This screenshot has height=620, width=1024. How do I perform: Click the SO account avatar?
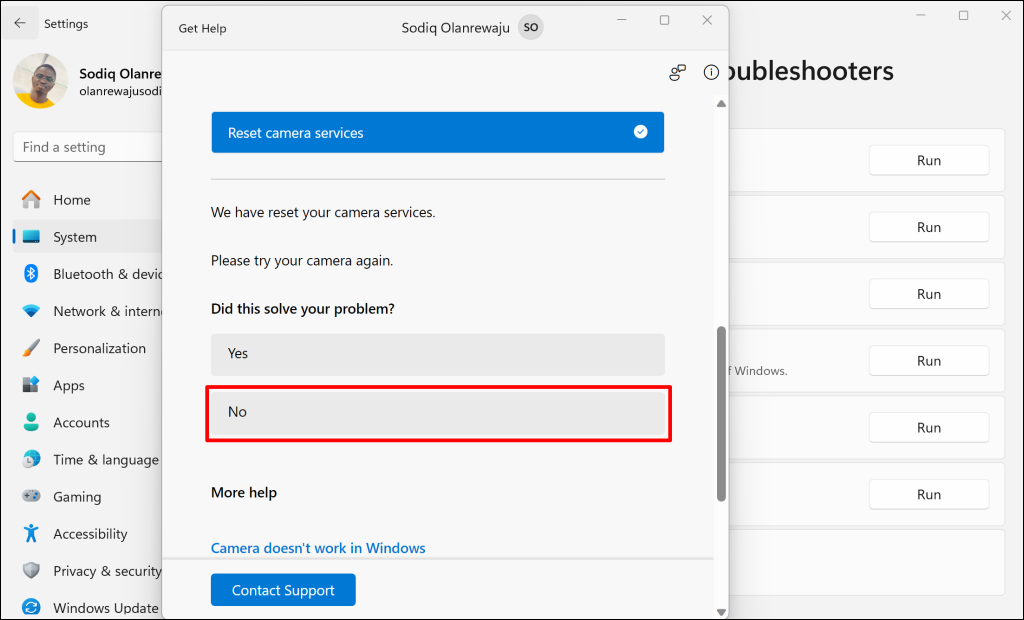[531, 28]
